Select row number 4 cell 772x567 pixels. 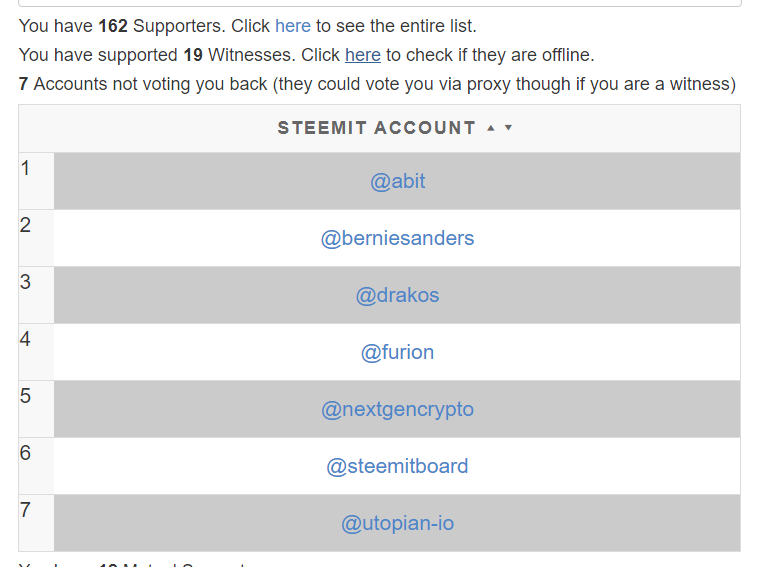(36, 352)
